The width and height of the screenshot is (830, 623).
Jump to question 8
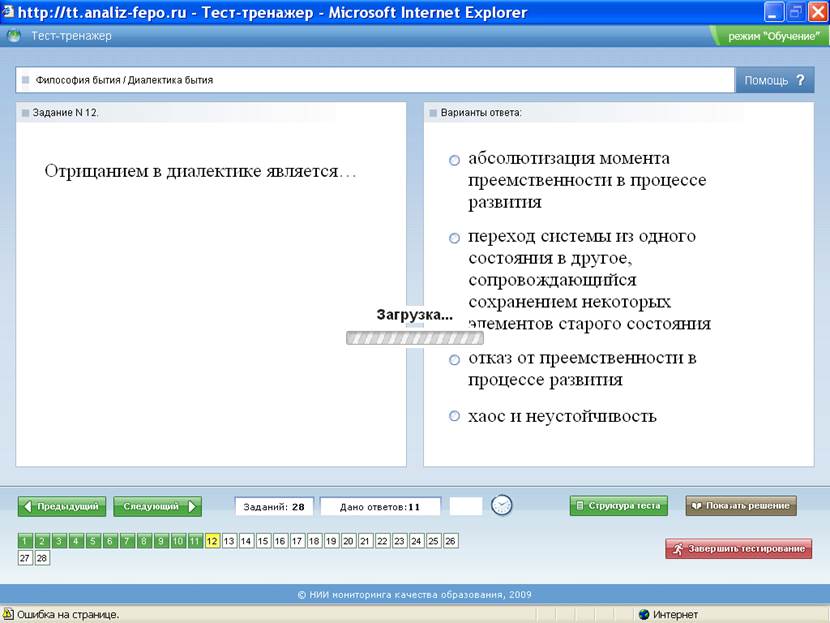point(143,541)
